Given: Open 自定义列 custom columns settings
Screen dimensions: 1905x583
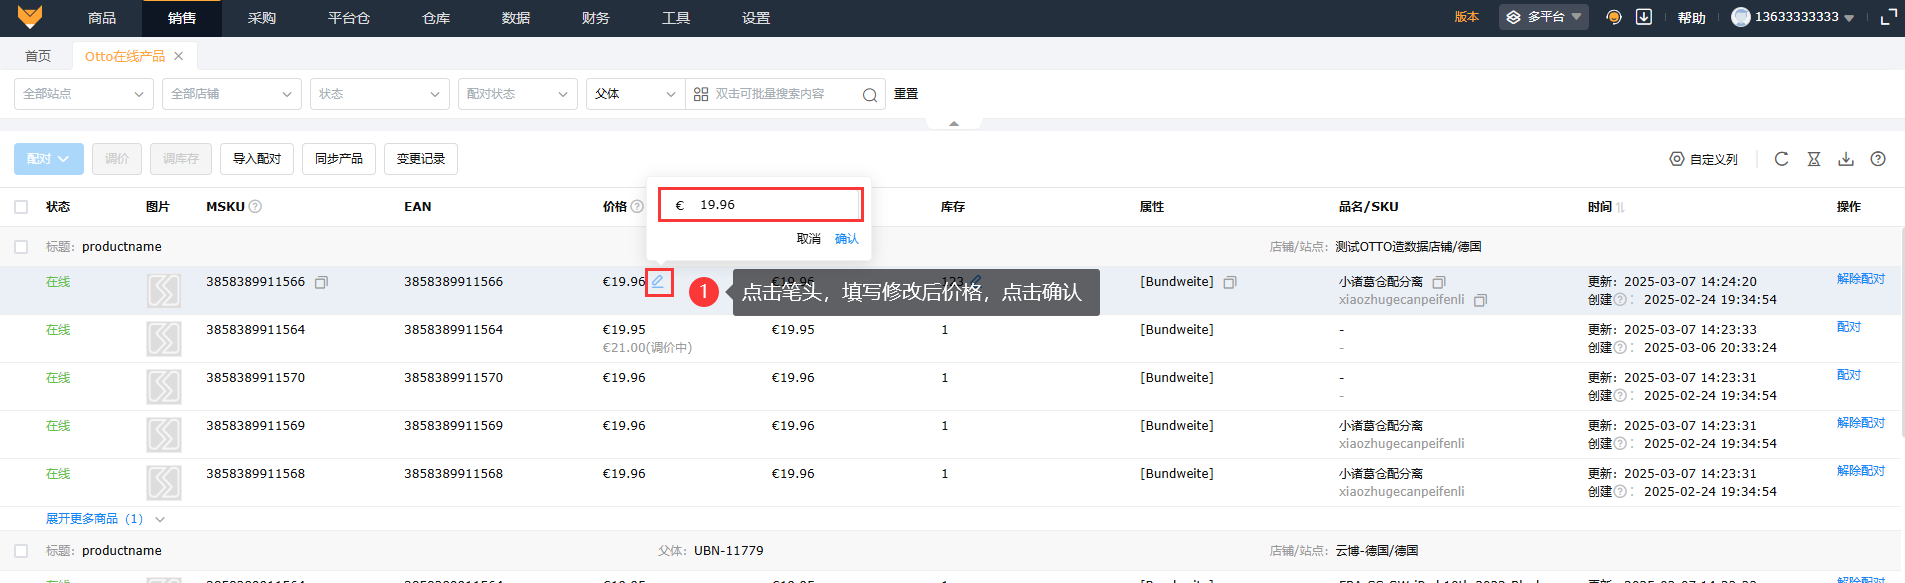Looking at the screenshot, I should pyautogui.click(x=1704, y=159).
